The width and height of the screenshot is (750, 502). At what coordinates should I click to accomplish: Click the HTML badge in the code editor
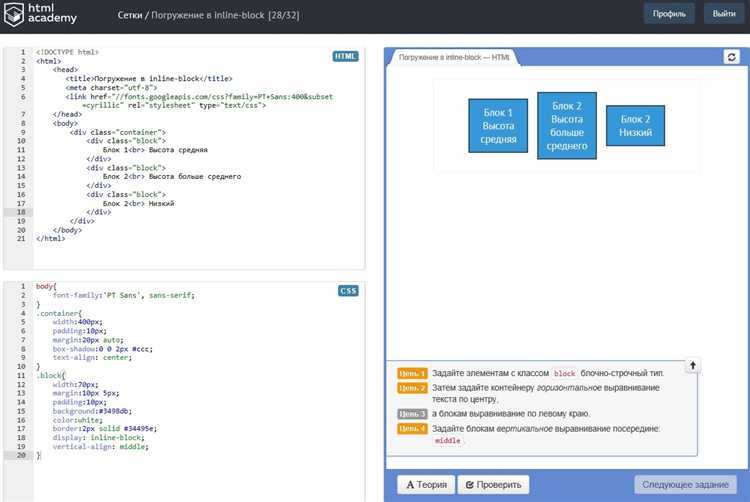pyautogui.click(x=346, y=56)
